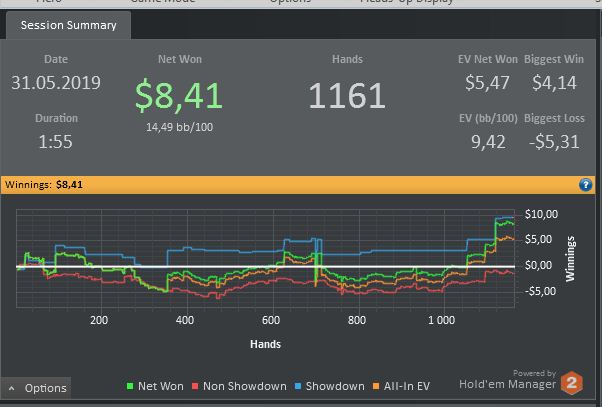Click the Biggest Win value $4,14

(554, 83)
